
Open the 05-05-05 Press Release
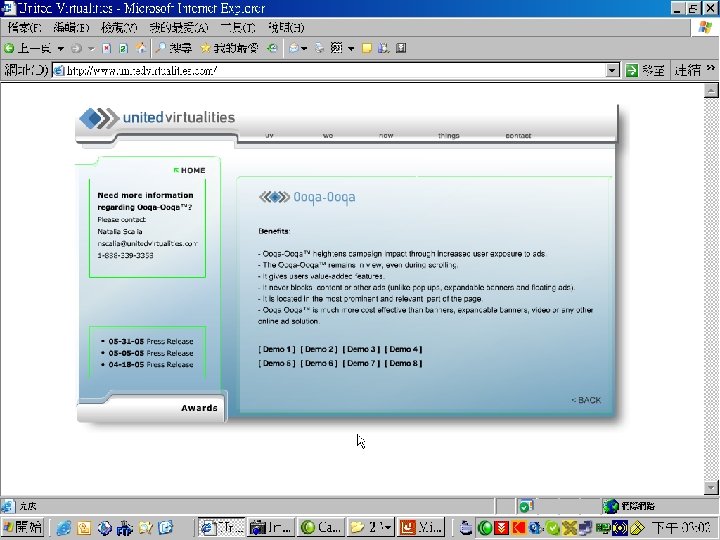(151, 353)
